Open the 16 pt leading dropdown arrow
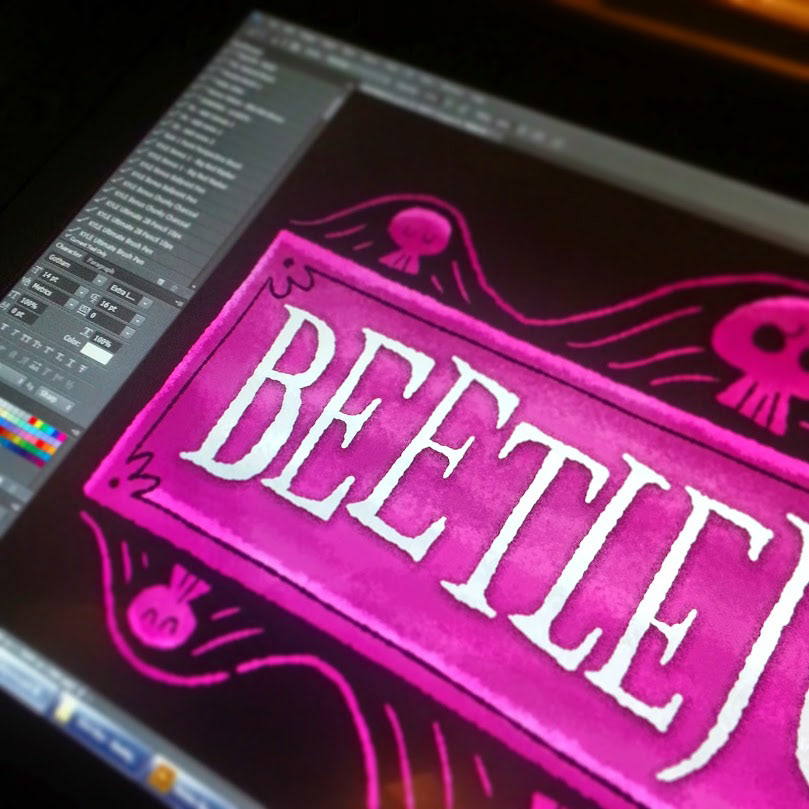This screenshot has width=809, height=809. click(138, 320)
